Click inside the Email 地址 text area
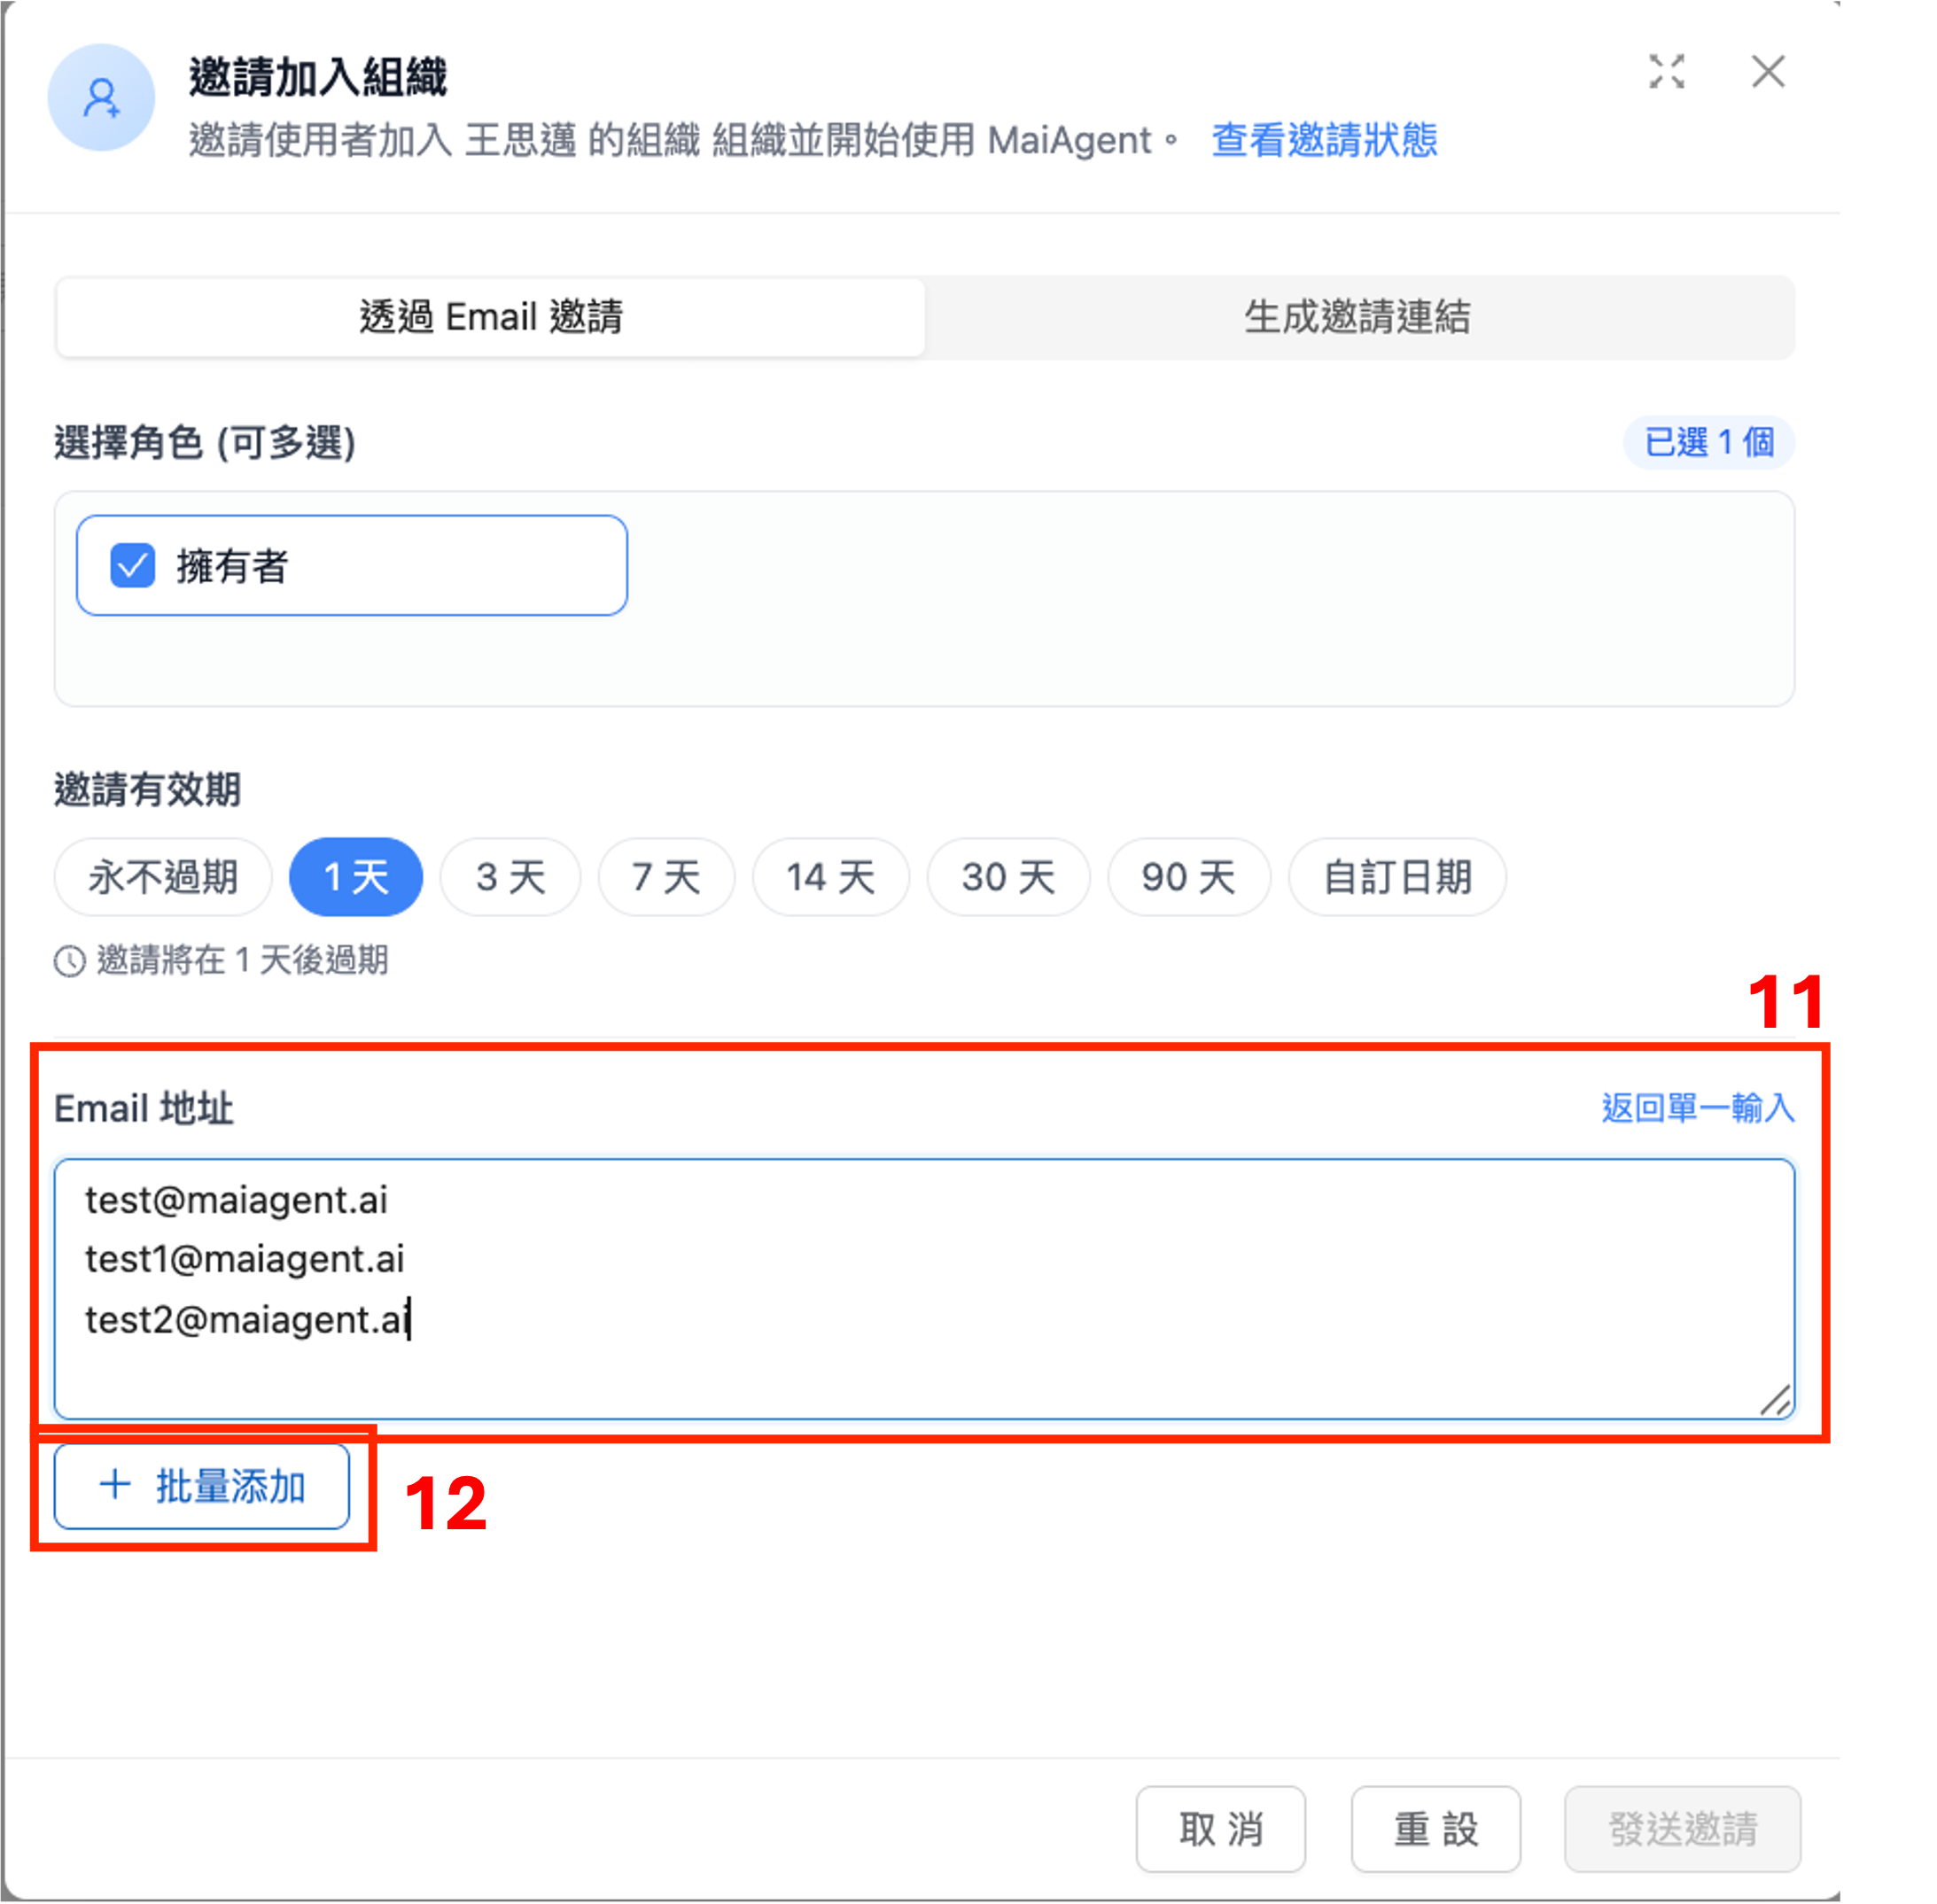Screen dimensions: 1937x1904 click(x=923, y=1288)
